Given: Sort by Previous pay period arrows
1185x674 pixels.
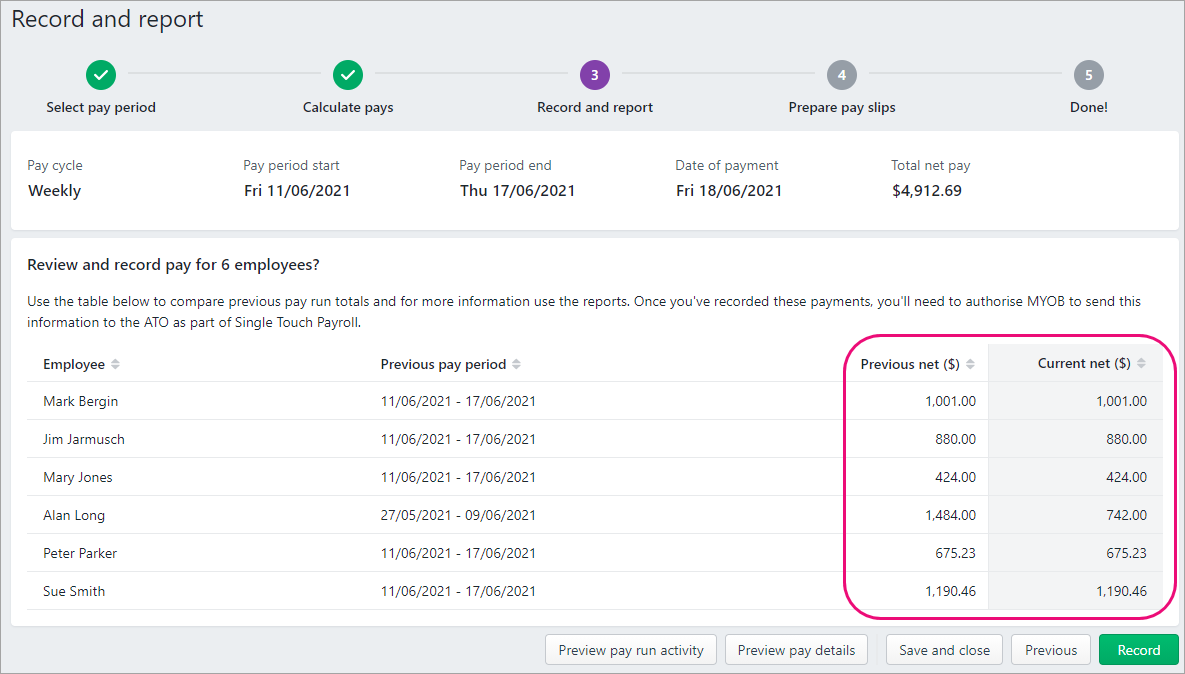Looking at the screenshot, I should click(516, 364).
